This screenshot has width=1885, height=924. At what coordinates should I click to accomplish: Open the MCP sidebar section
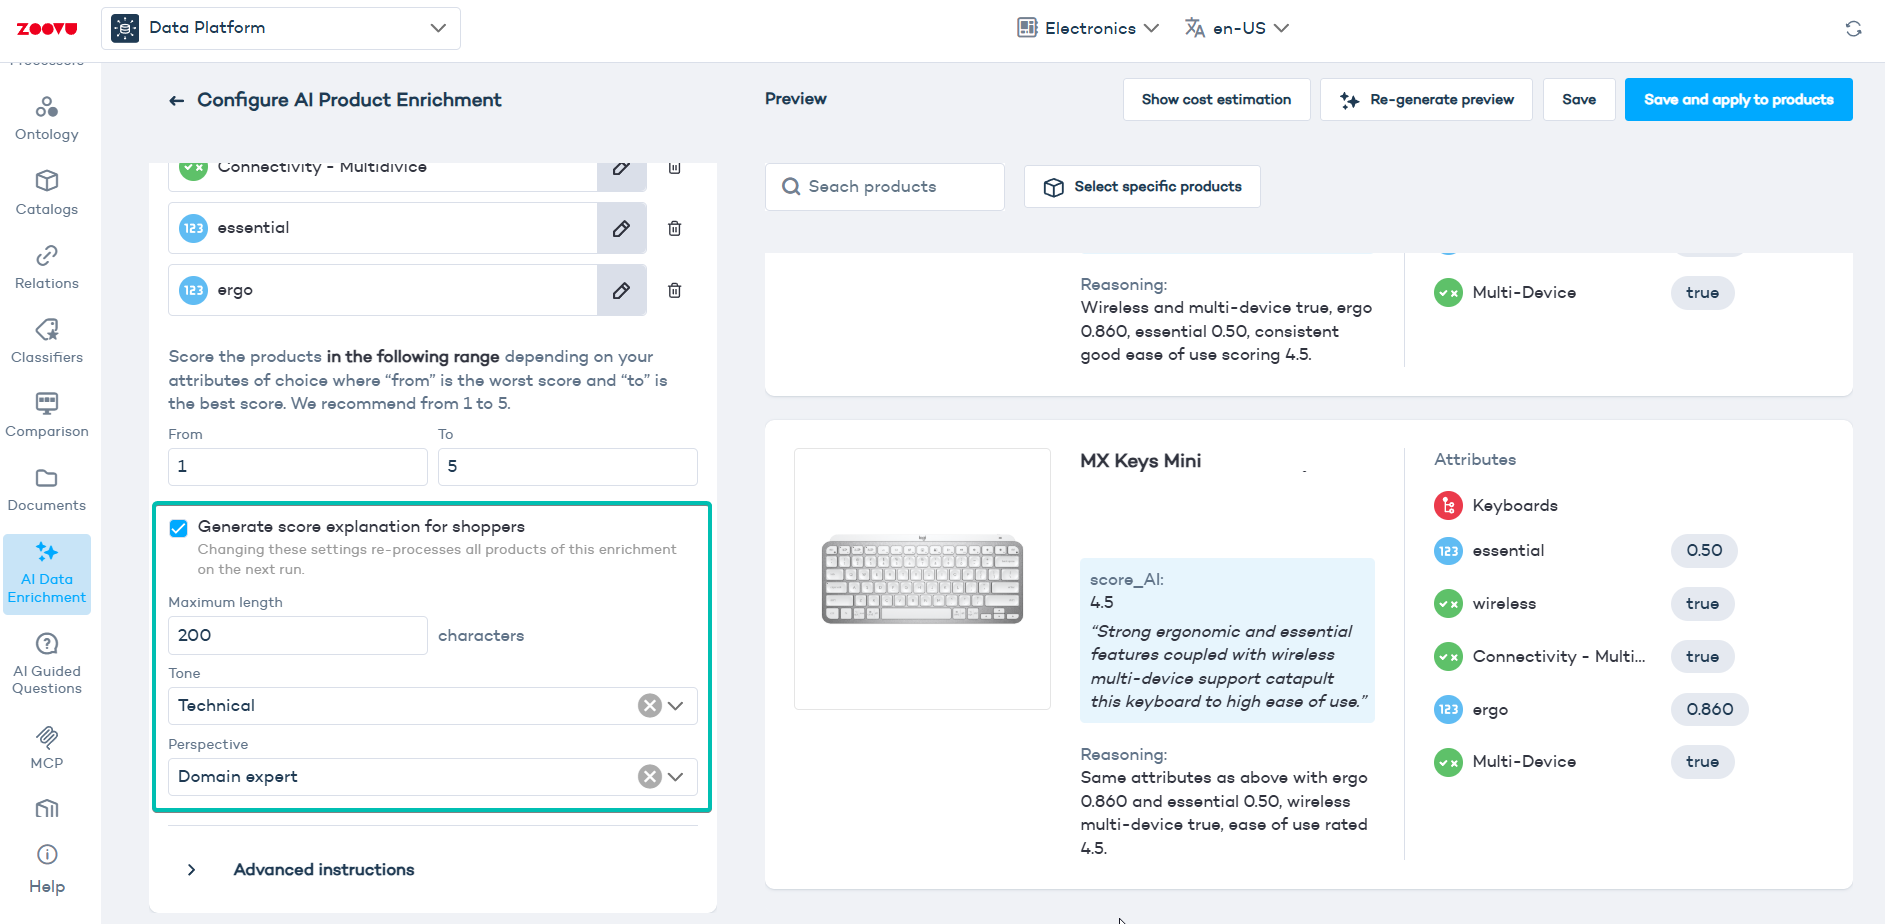[x=47, y=747]
